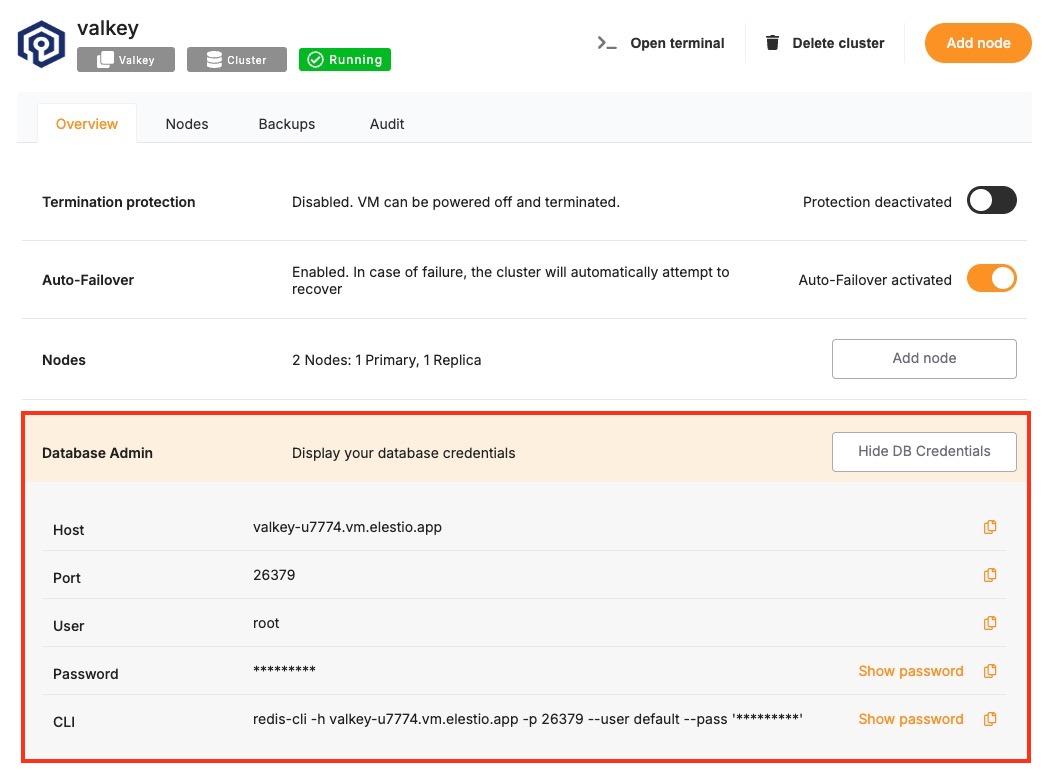Open the Backups tab
The image size is (1048, 774).
click(x=286, y=124)
